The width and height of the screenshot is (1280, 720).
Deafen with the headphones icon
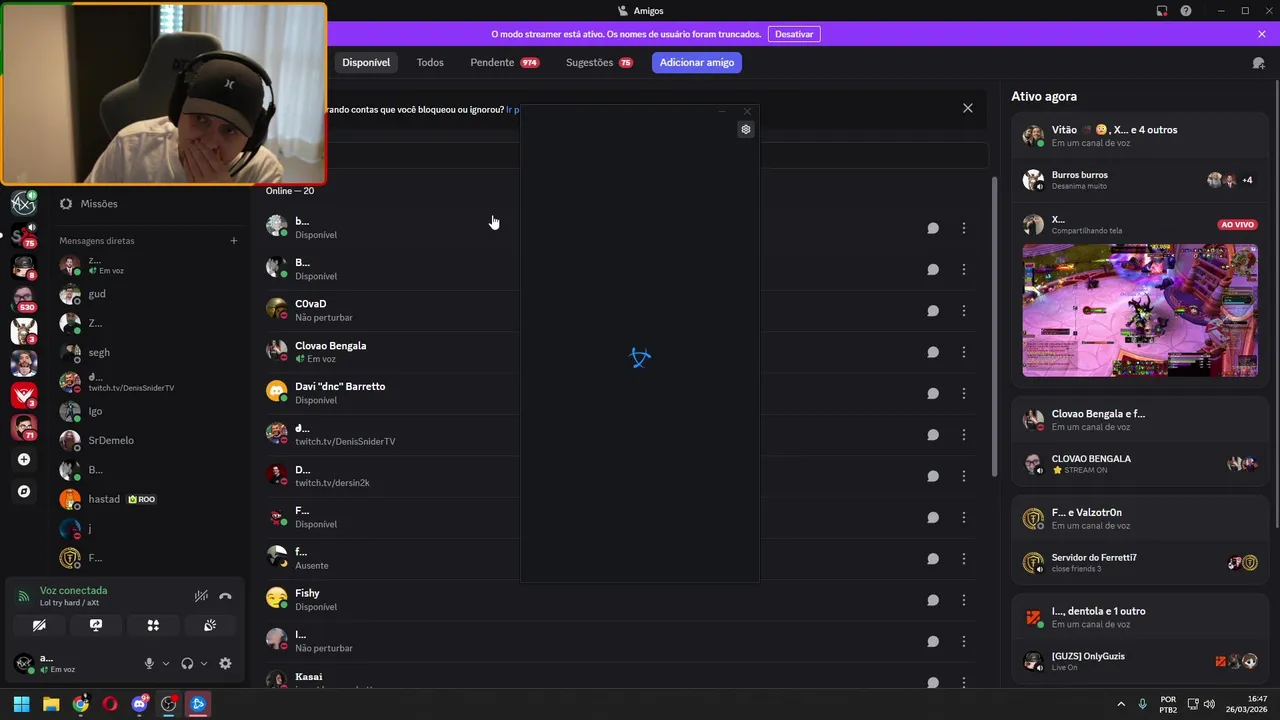pyautogui.click(x=187, y=663)
